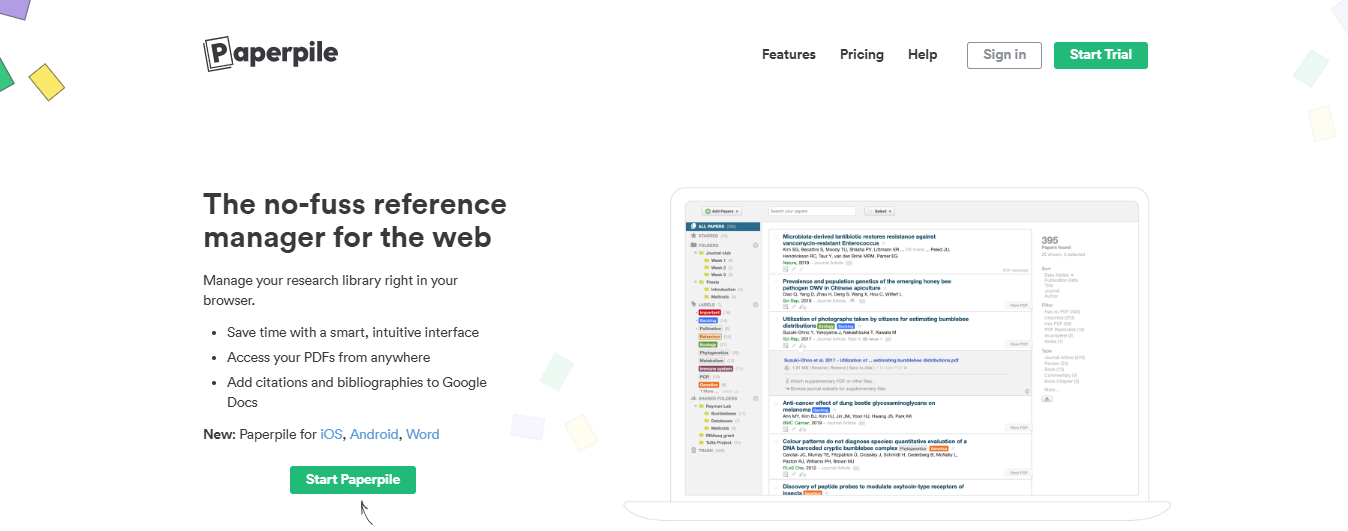Open the Introduction folder under Thesis
1348x531 pixels.
click(x=722, y=289)
